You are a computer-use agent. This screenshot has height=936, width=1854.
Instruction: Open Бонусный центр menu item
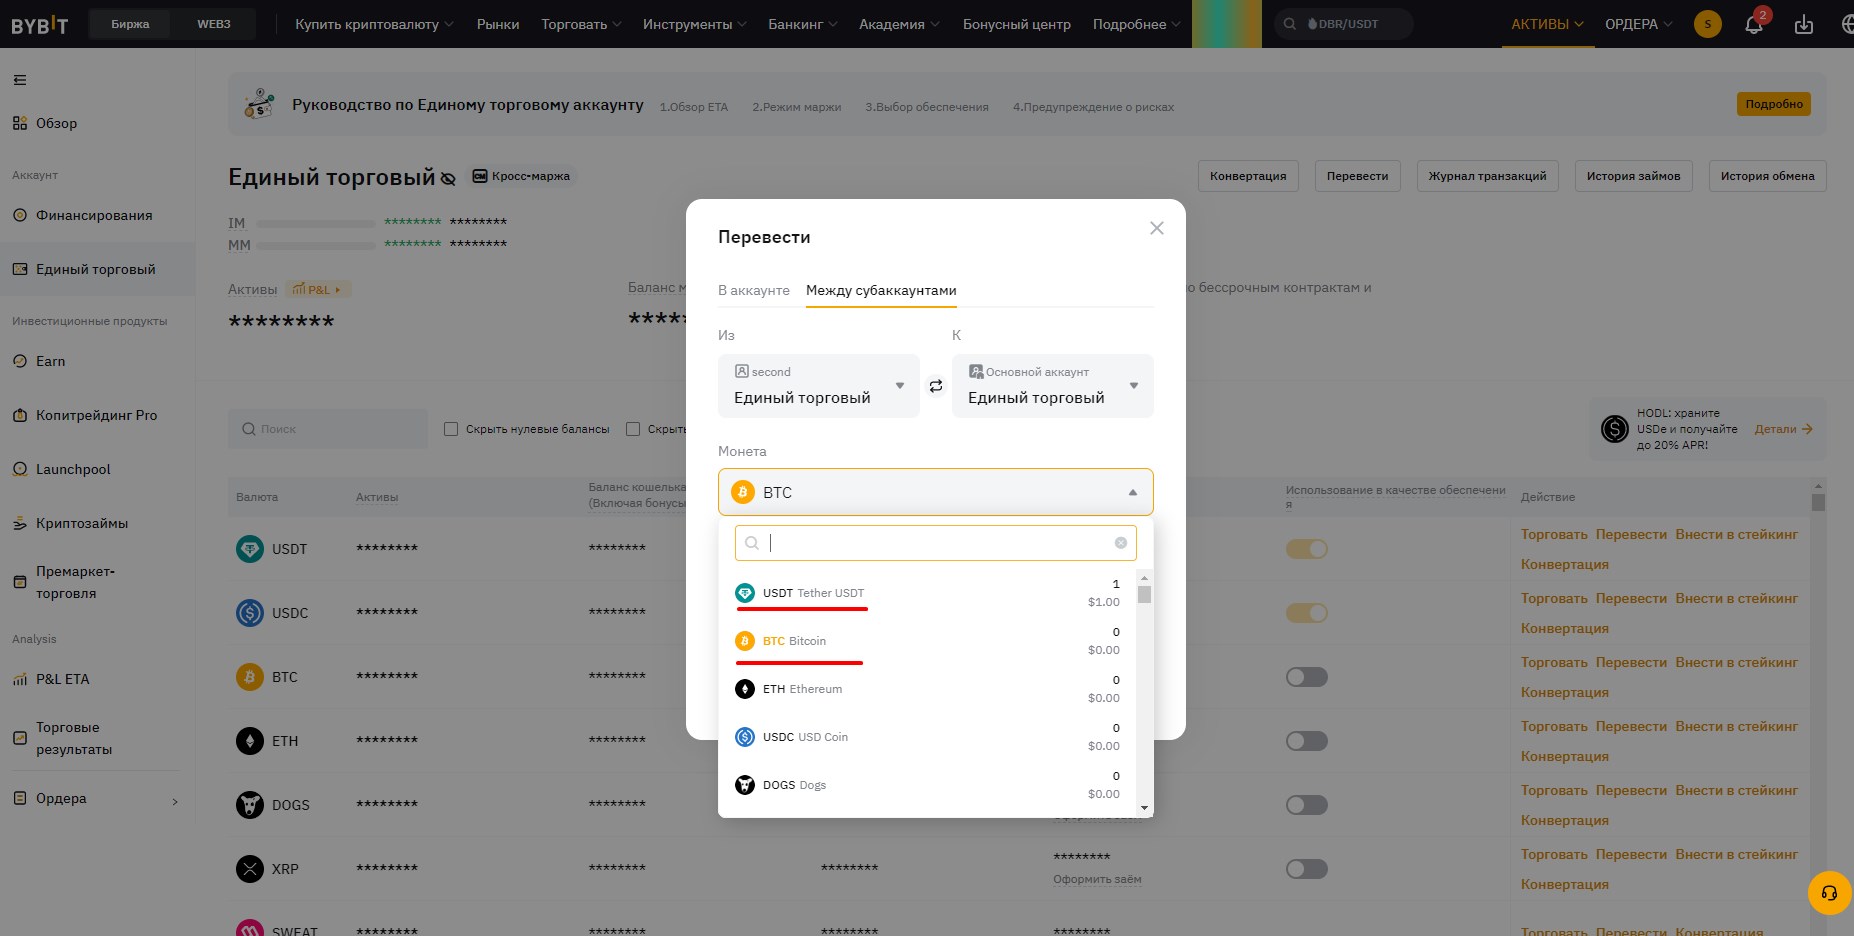click(x=1017, y=24)
